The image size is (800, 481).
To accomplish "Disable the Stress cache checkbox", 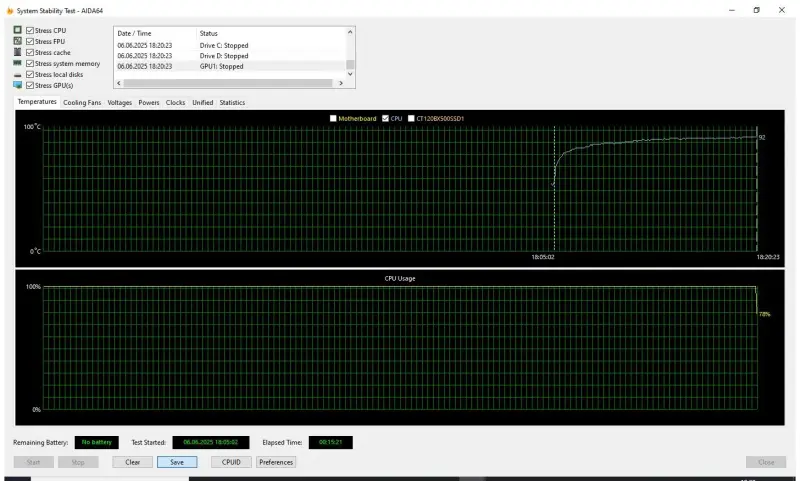I will coord(30,53).
